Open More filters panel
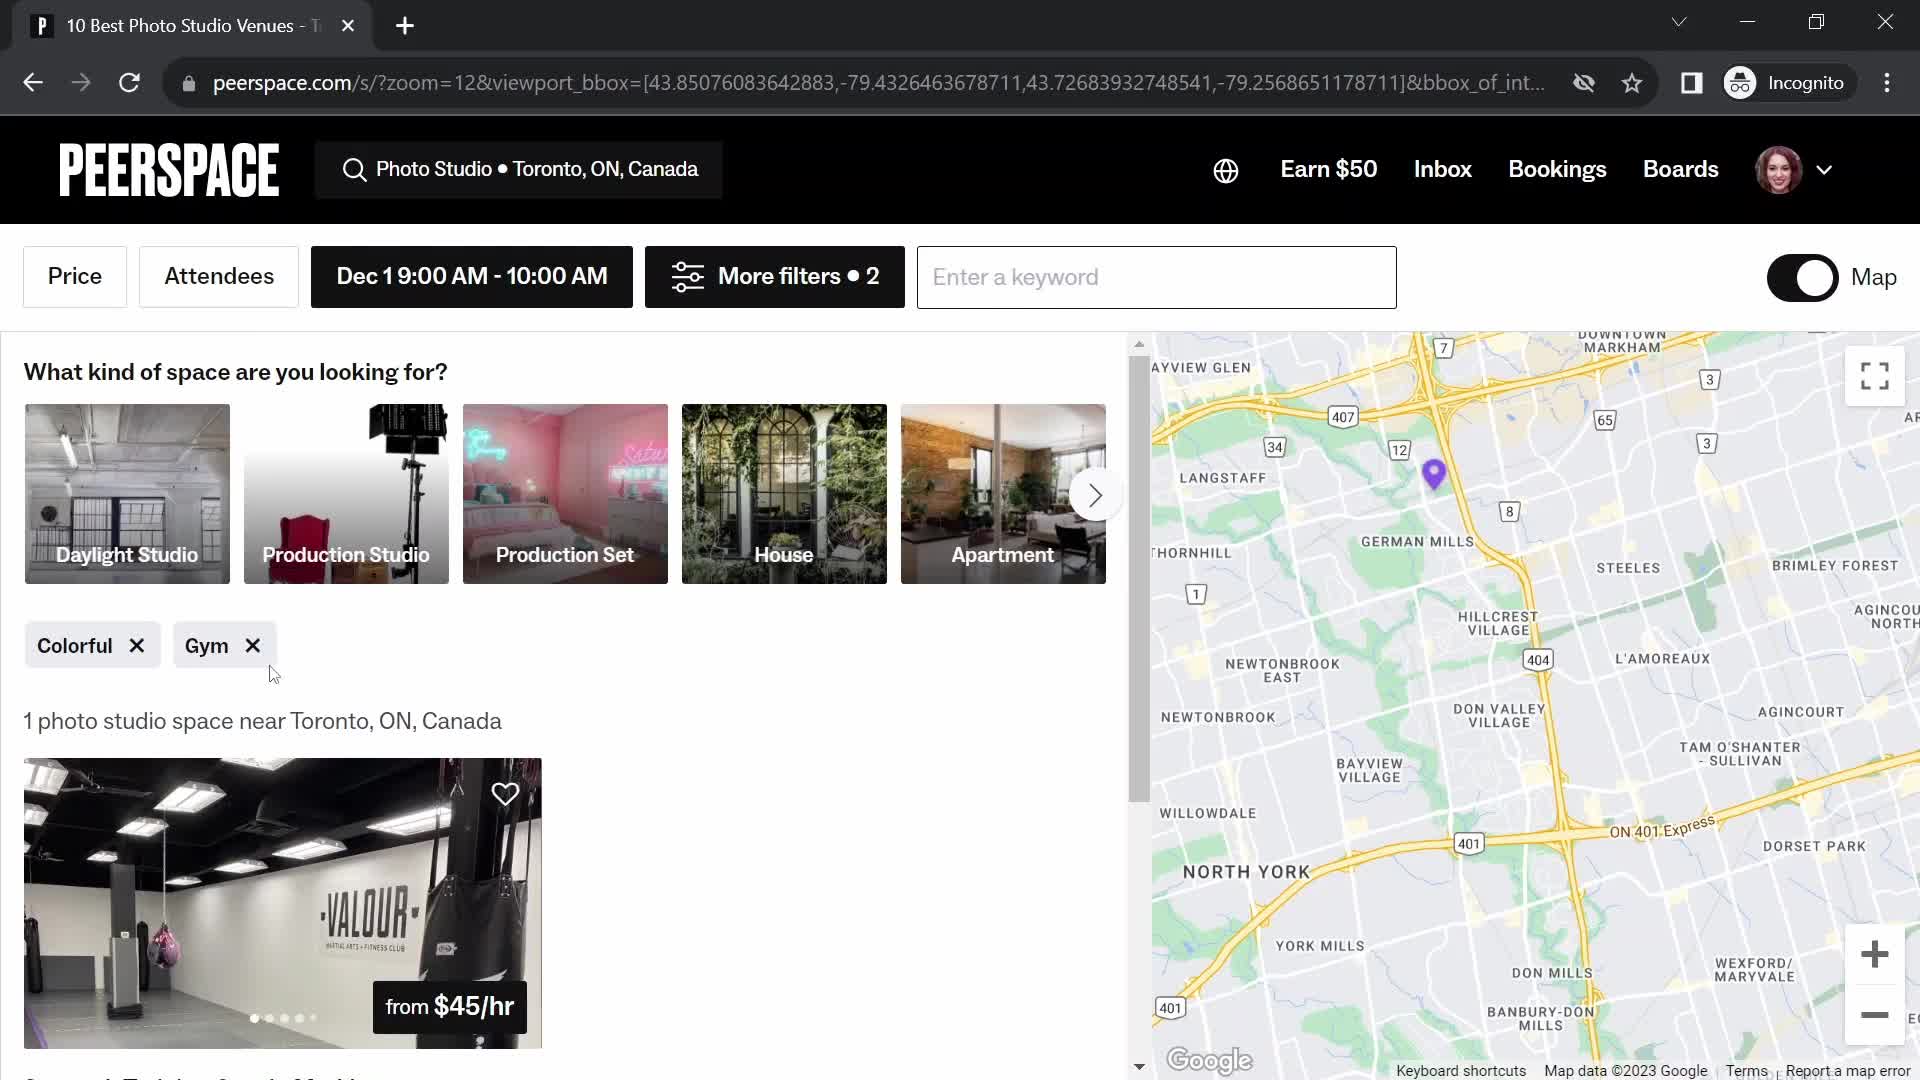1920x1080 pixels. [775, 277]
